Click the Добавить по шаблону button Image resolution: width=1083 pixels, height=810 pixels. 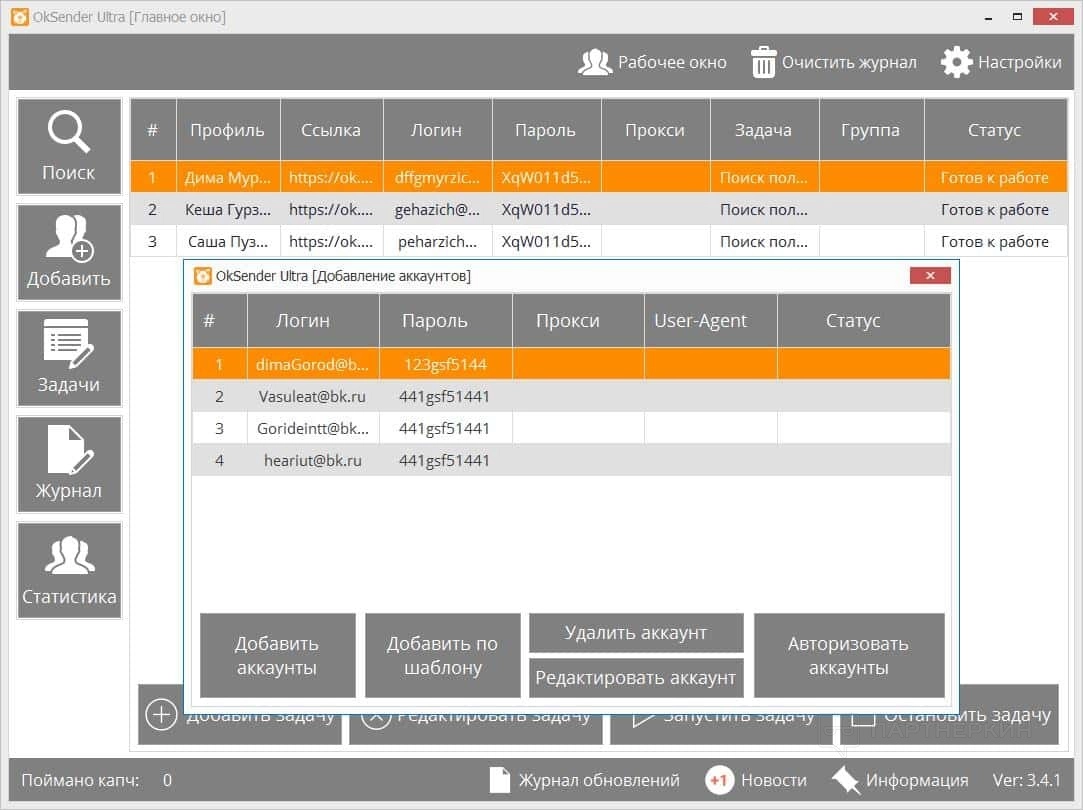click(443, 656)
